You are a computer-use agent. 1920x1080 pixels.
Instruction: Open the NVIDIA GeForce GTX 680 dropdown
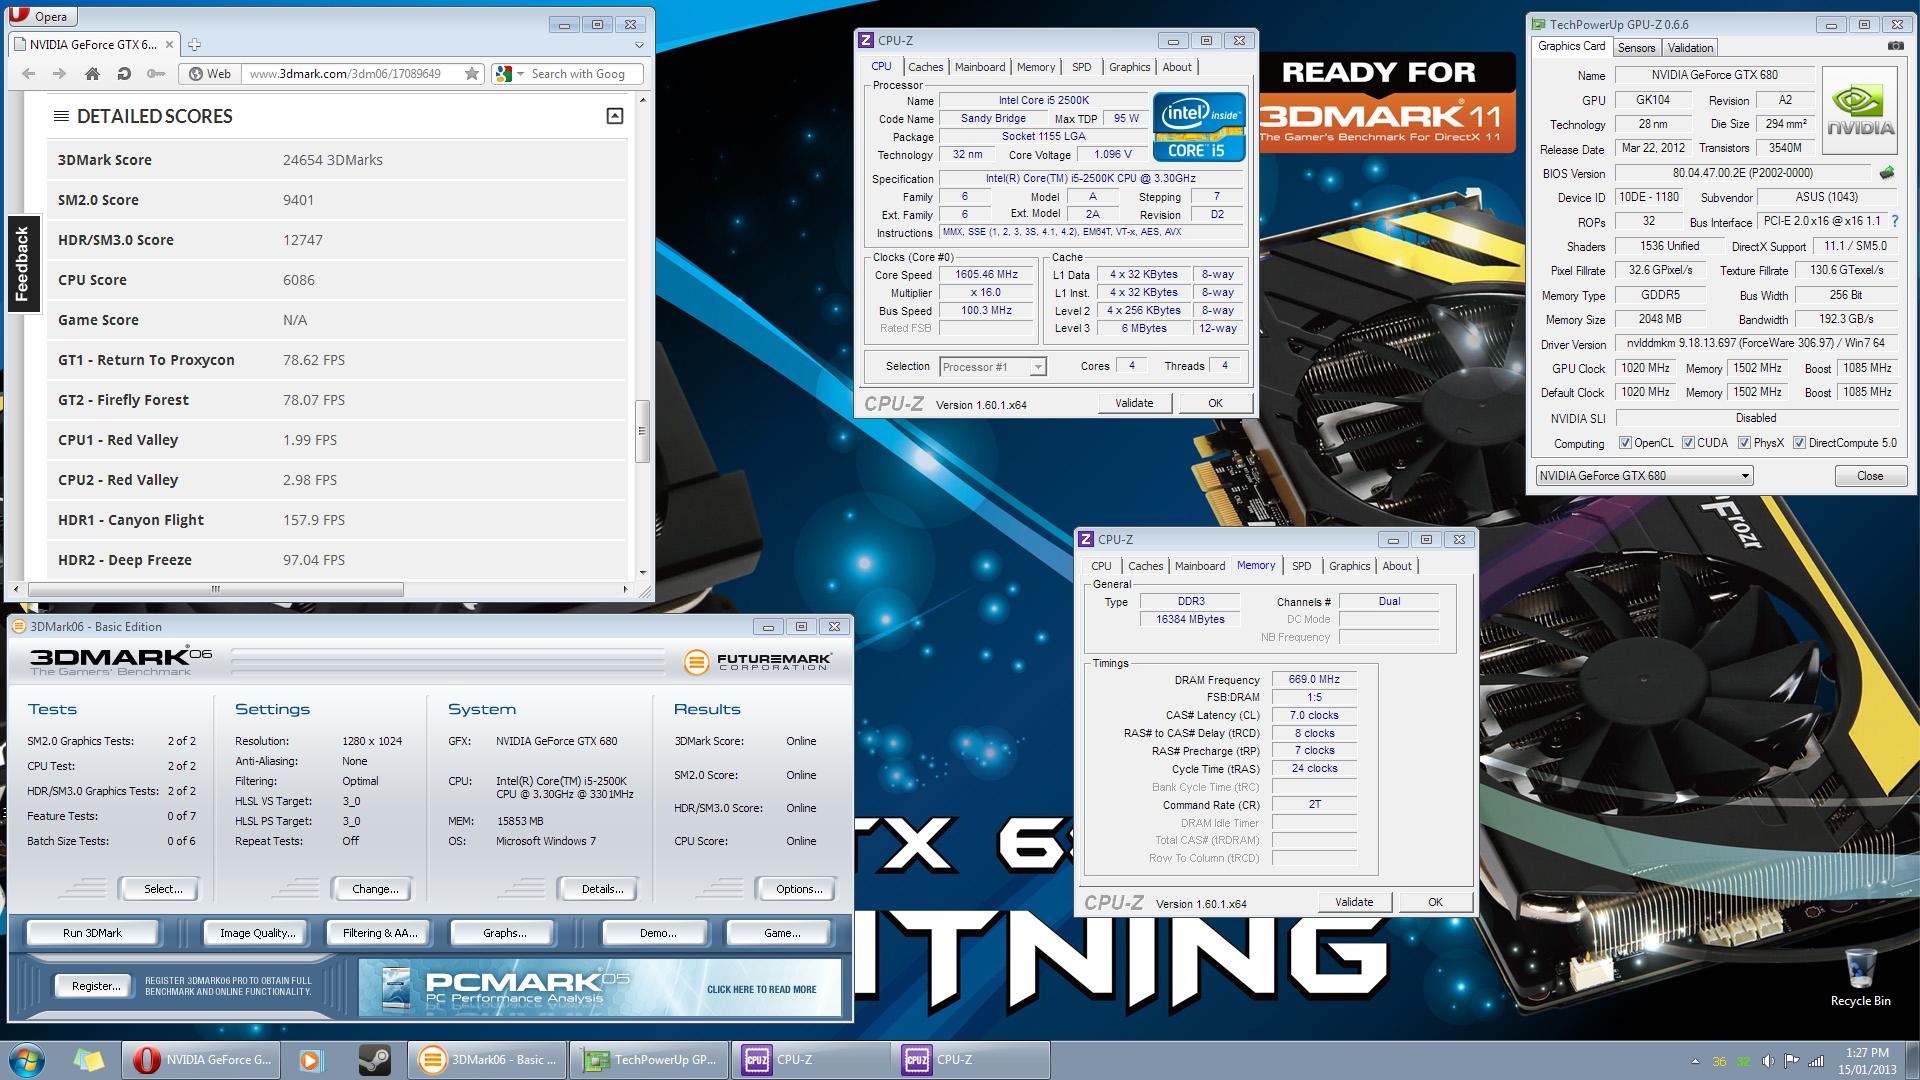1644,476
